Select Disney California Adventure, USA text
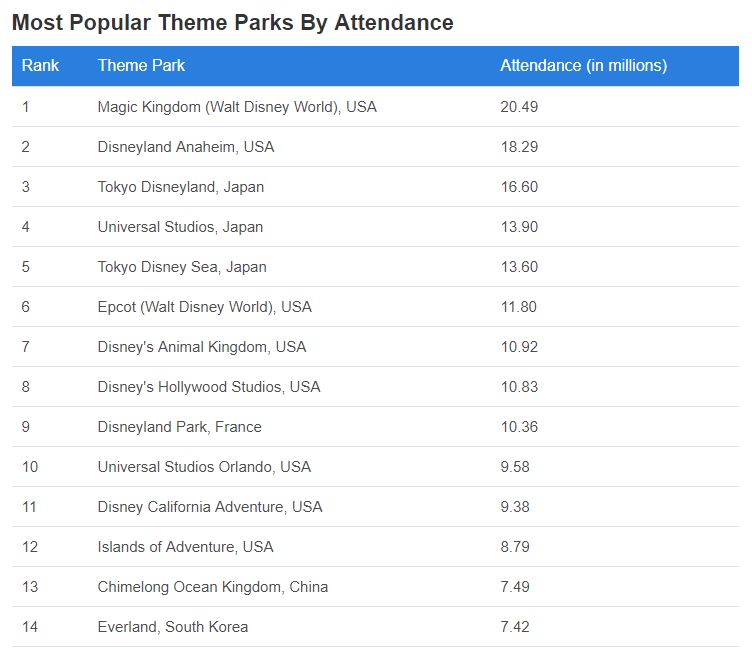The image size is (752, 653). pos(210,507)
